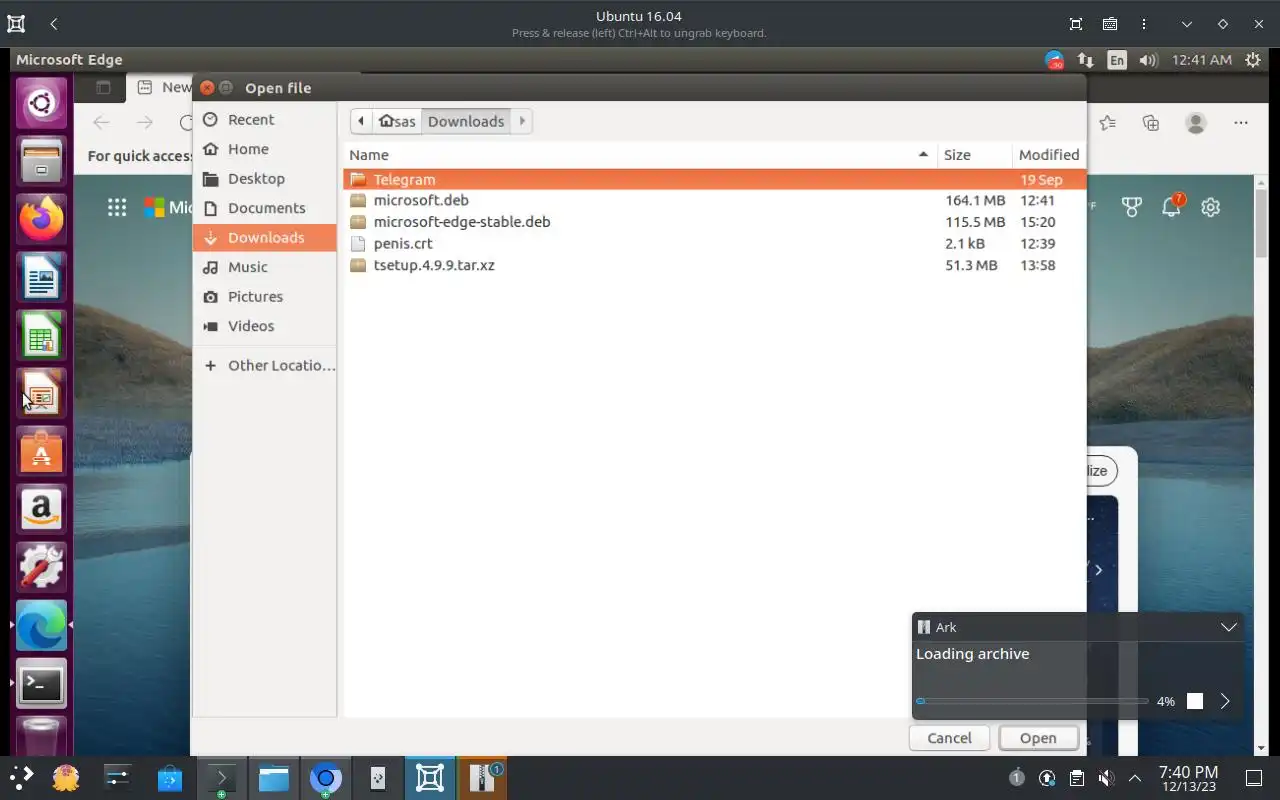
Task: Select Pictures in file dialog sidebar
Action: tap(264, 296)
